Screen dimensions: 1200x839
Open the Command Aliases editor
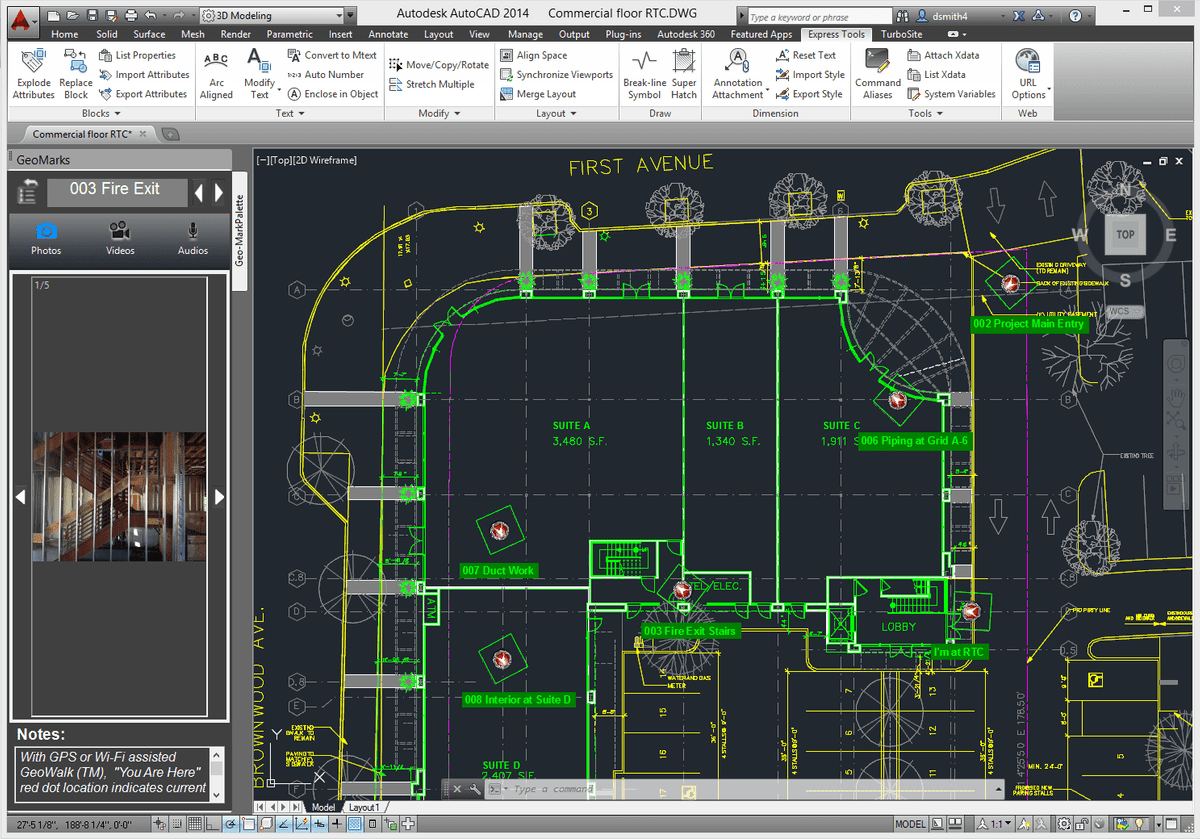point(877,72)
